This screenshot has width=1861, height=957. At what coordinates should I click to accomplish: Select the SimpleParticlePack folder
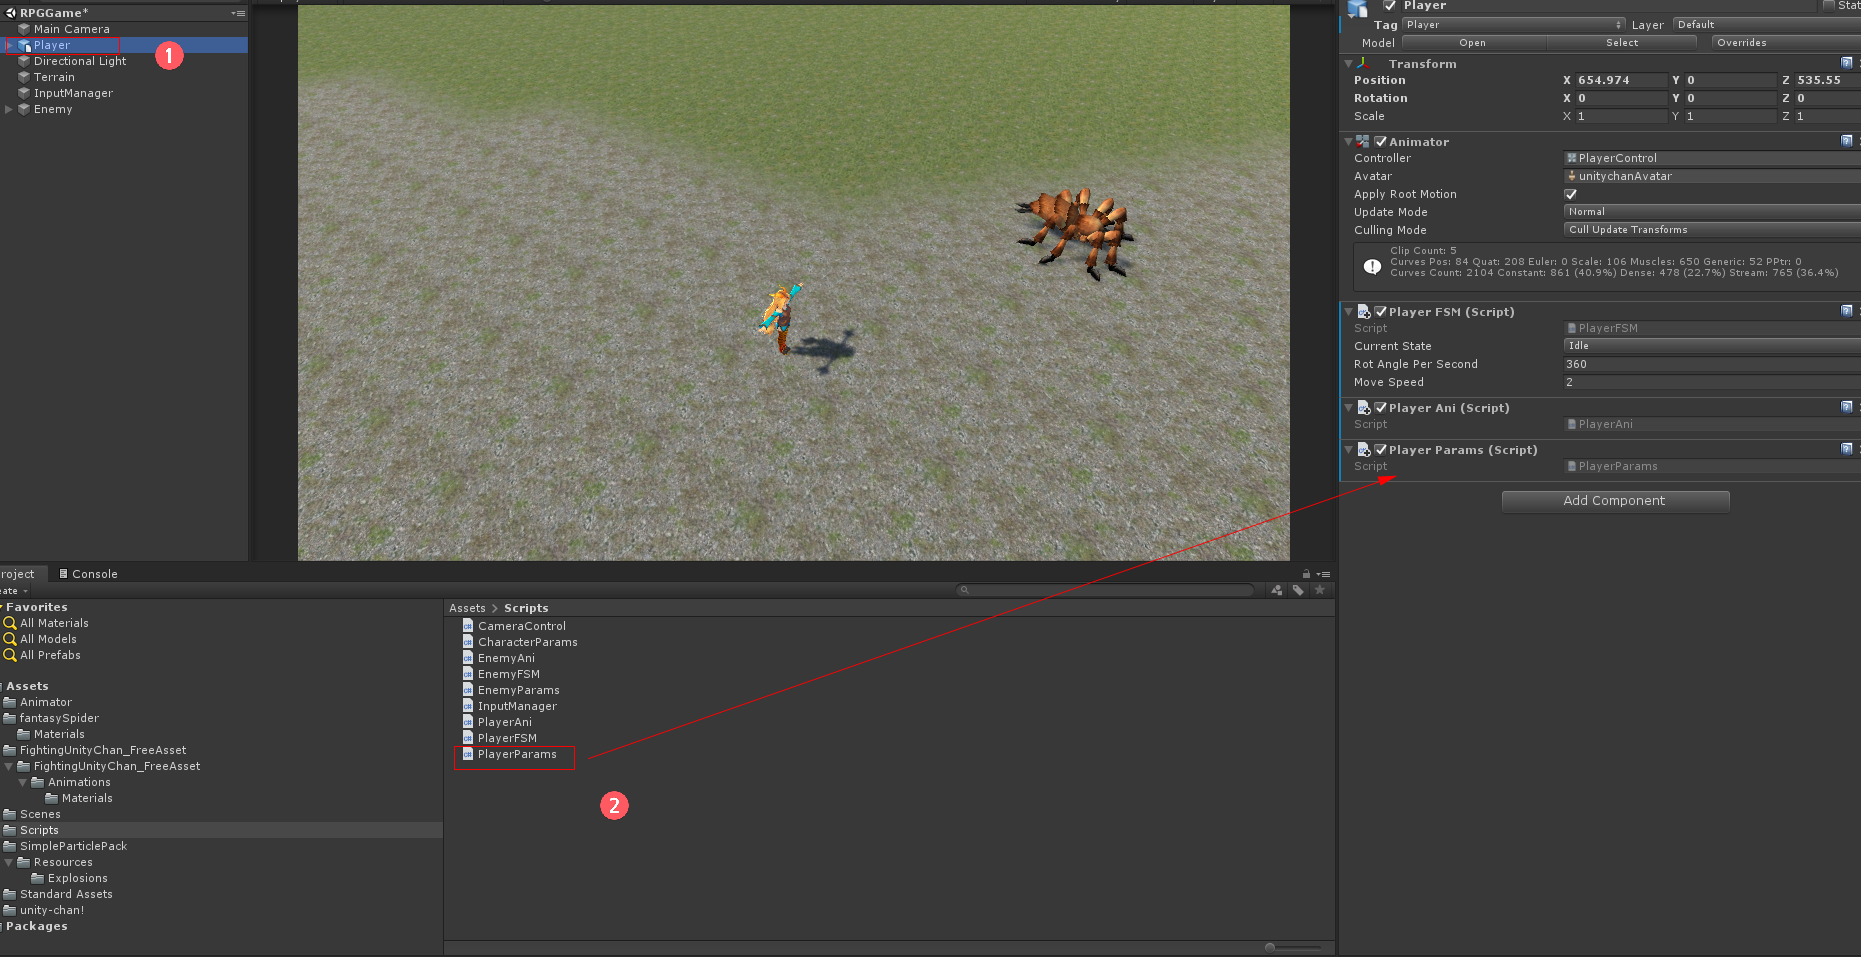click(73, 846)
